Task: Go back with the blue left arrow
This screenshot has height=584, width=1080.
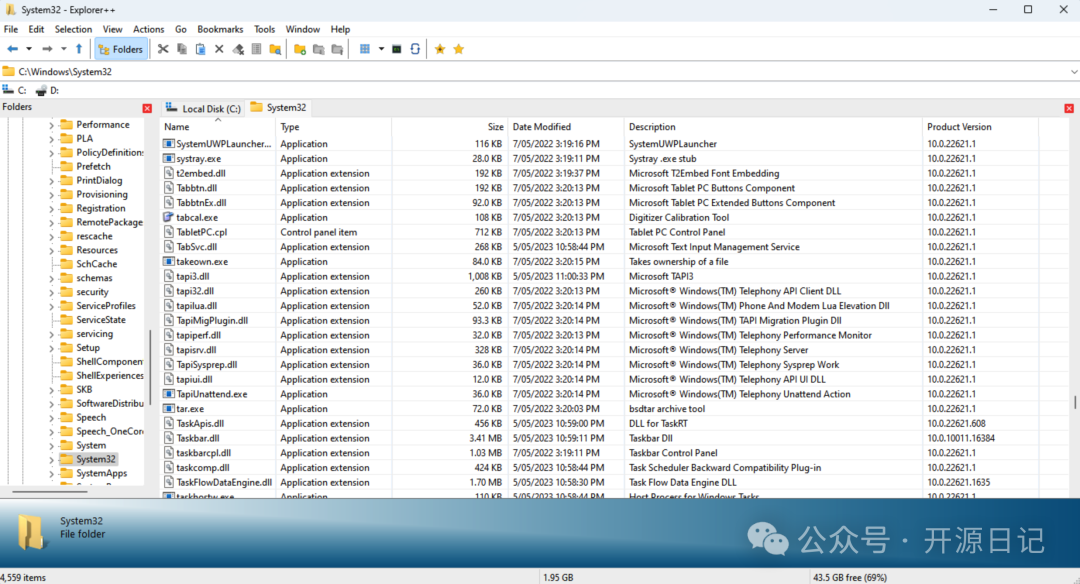Action: (12, 49)
